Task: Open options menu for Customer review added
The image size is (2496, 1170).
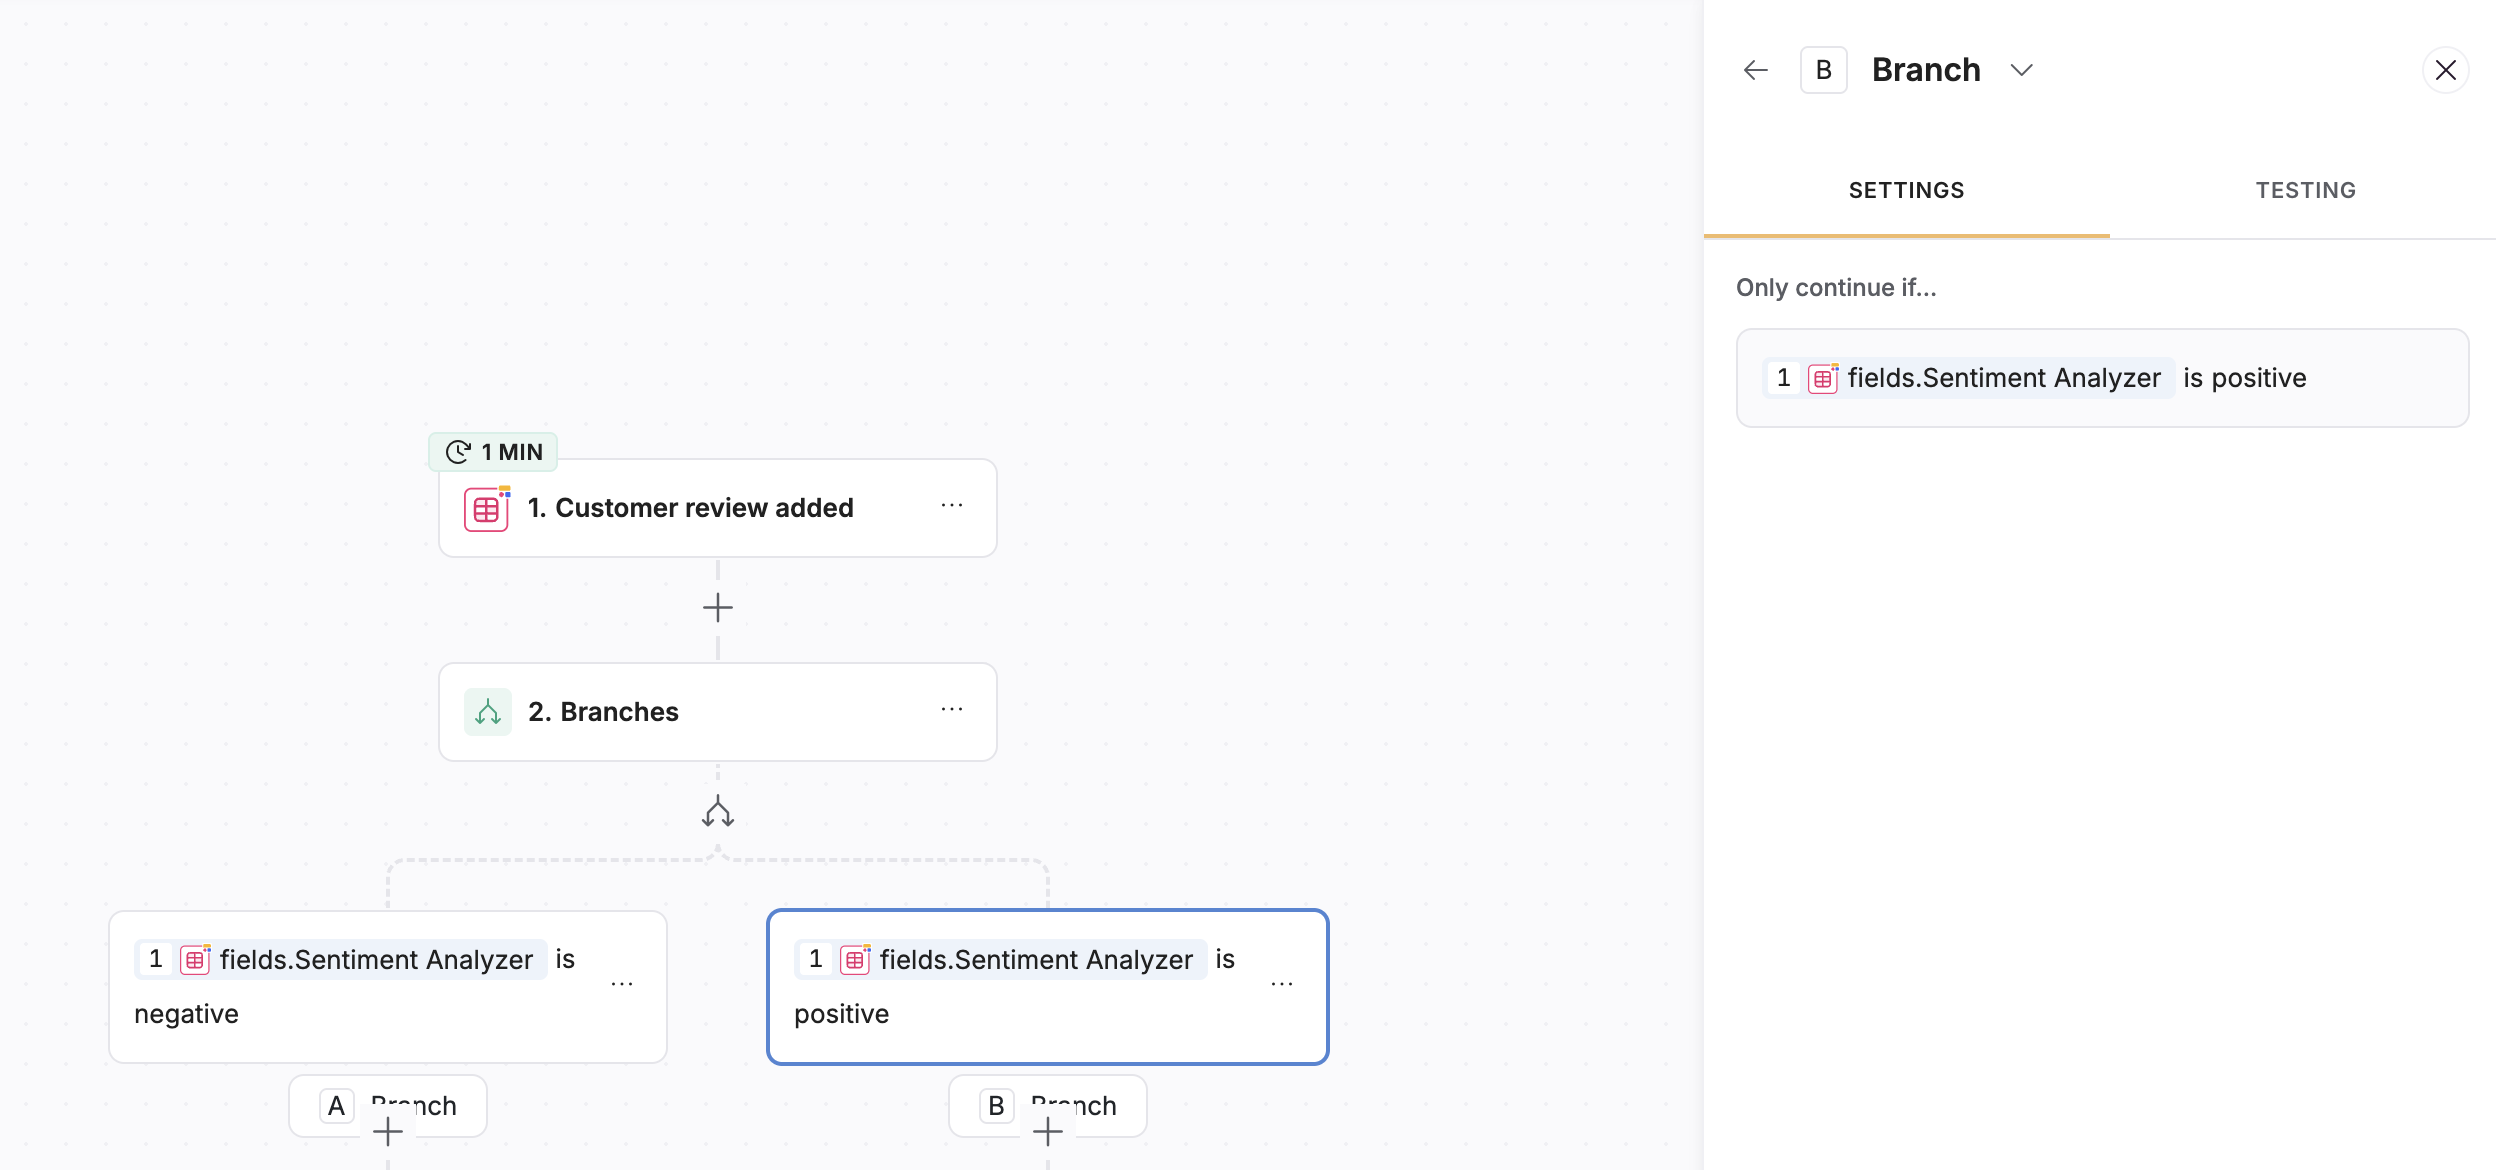Action: (951, 506)
